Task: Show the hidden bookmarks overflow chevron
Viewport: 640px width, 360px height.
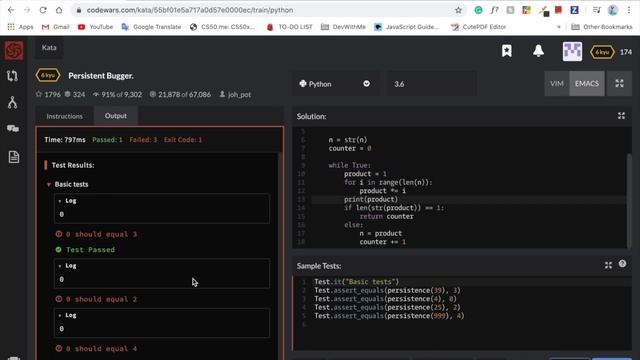Action: tap(559, 27)
